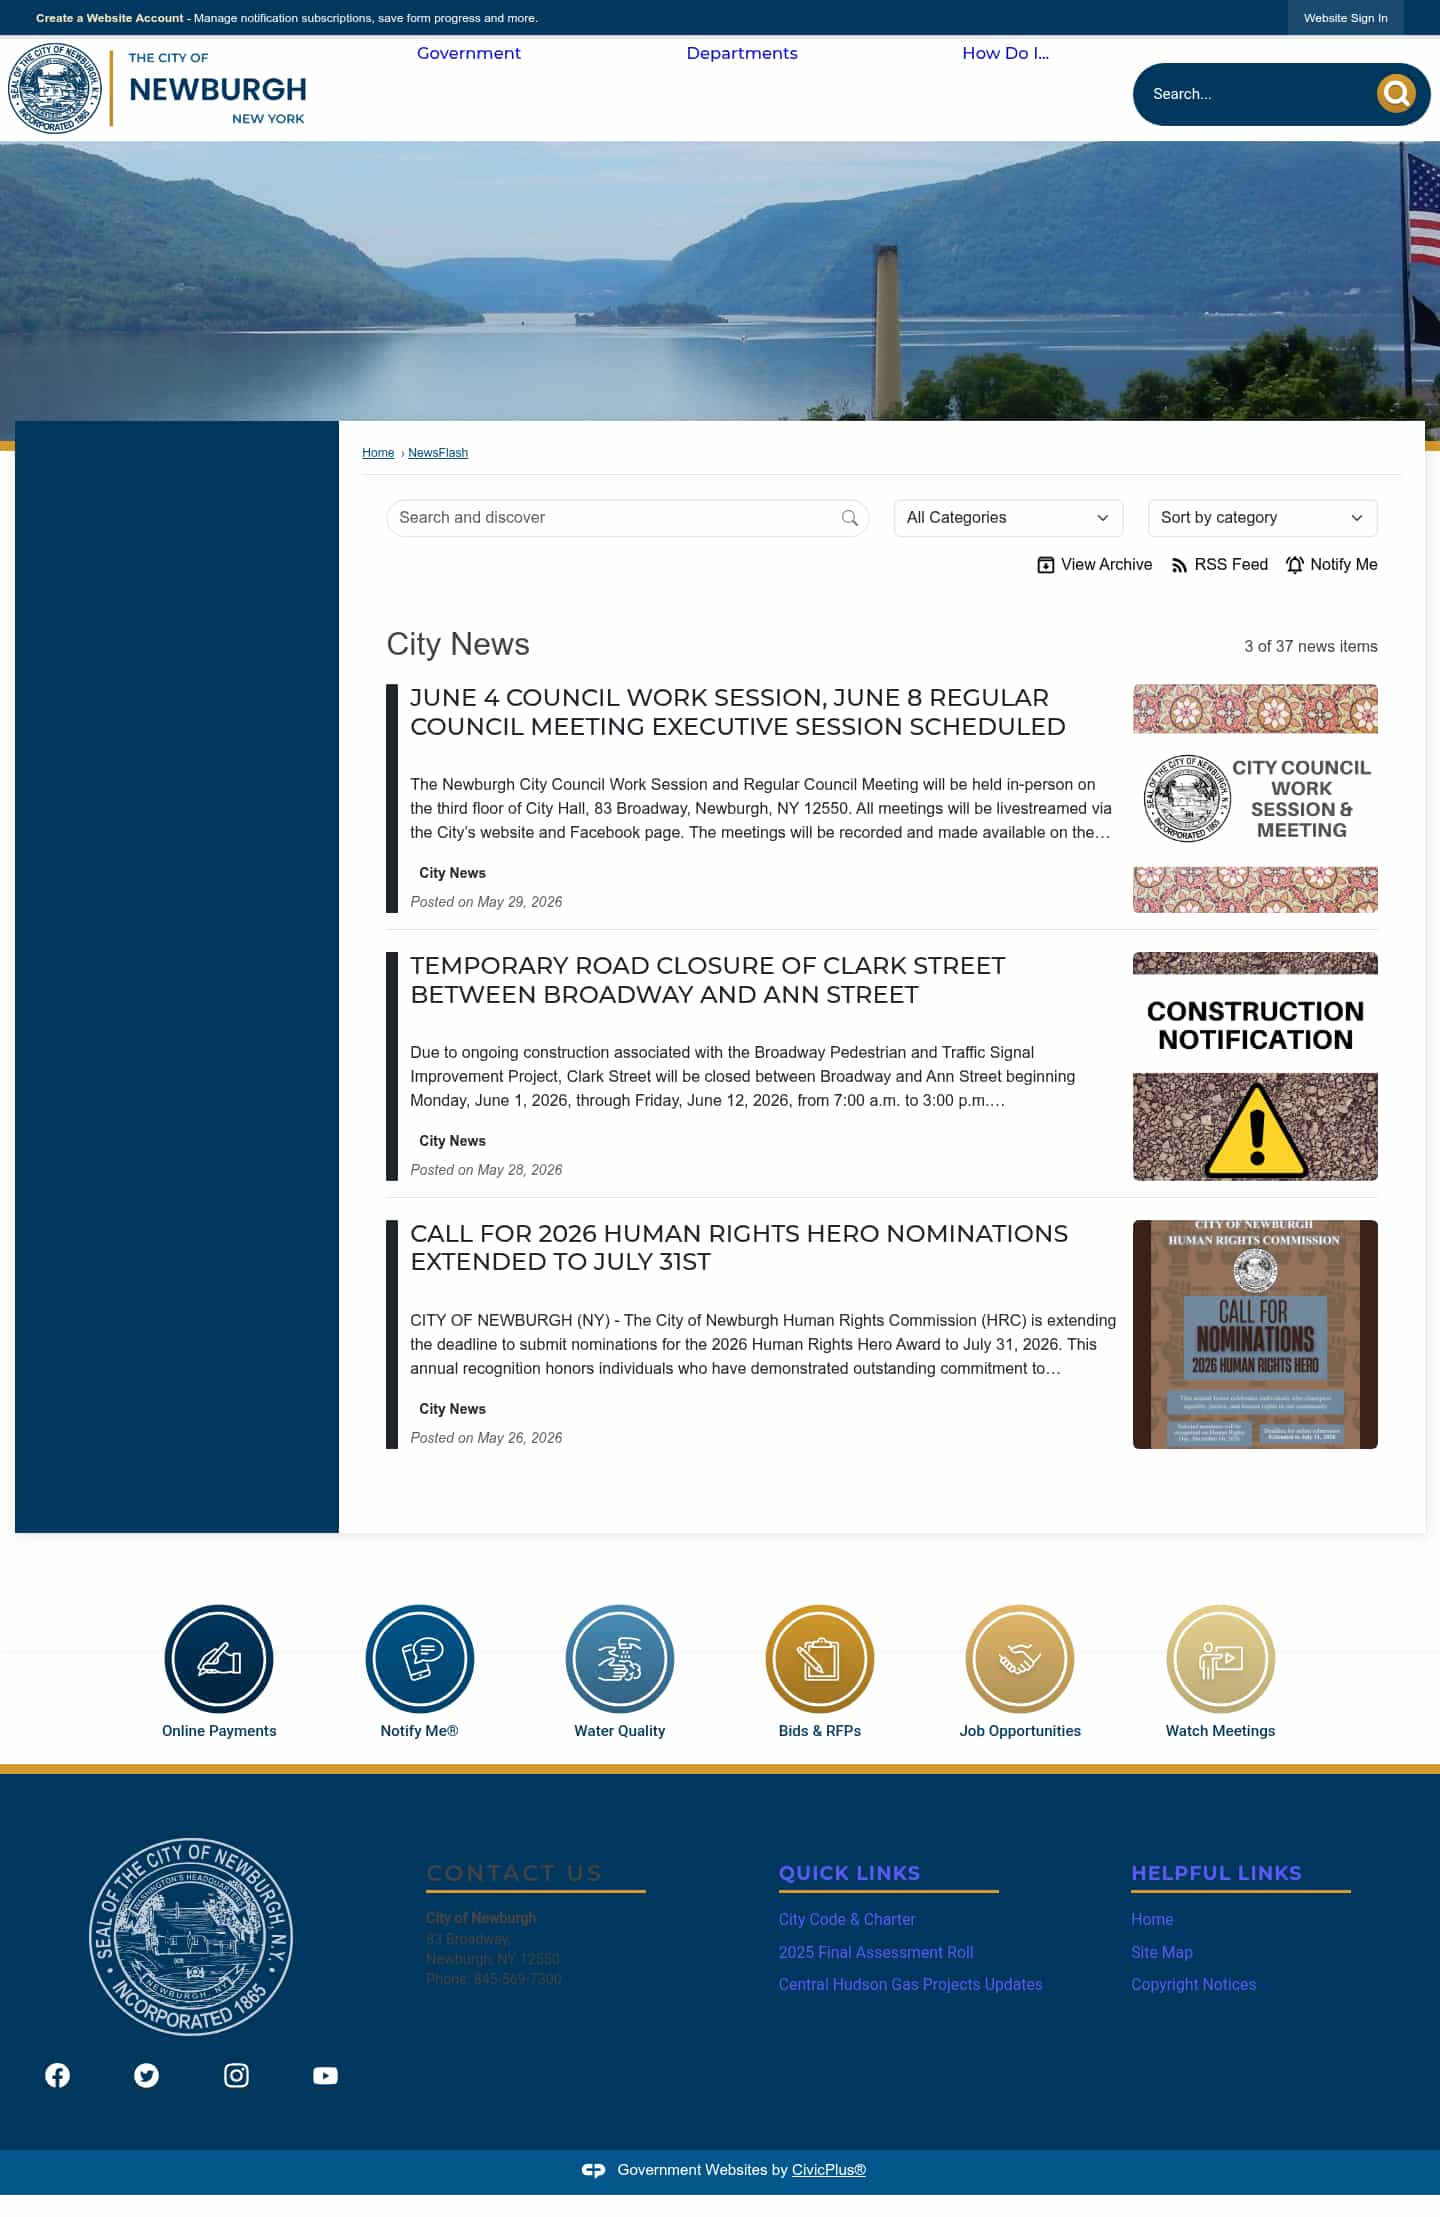This screenshot has height=2217, width=1440.
Task: Click the Online Payments text label
Action: pos(219,1731)
